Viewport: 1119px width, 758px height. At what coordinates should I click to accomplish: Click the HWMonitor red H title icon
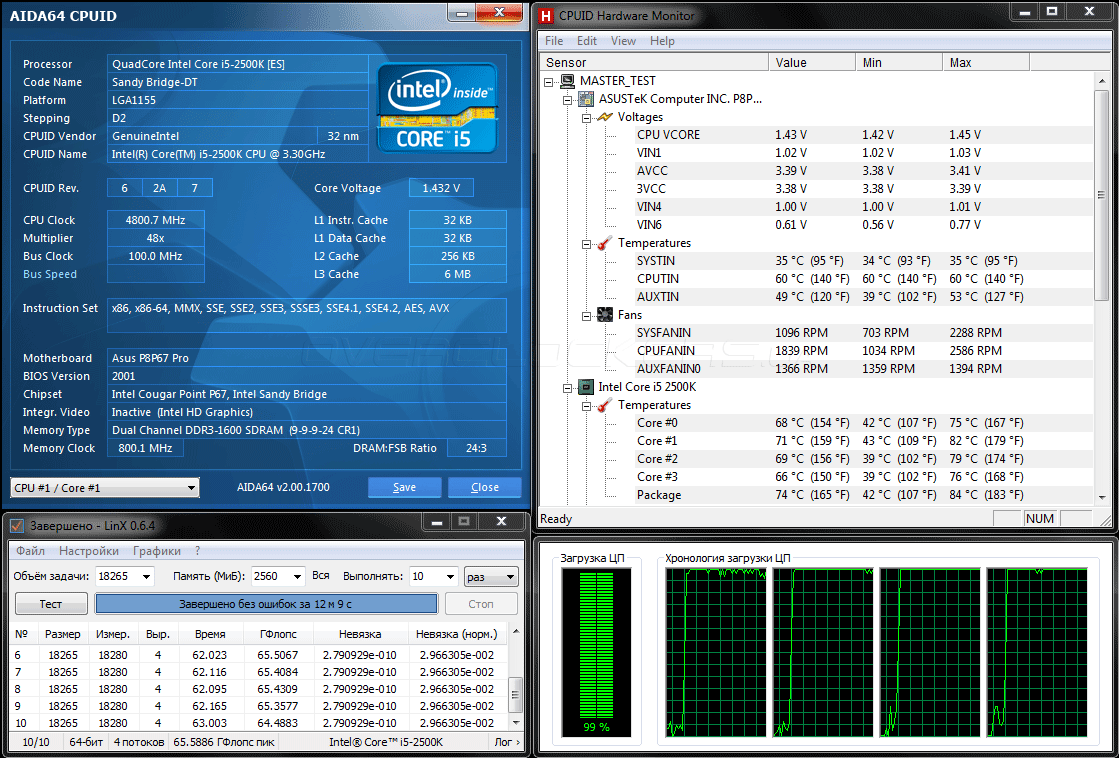click(546, 15)
